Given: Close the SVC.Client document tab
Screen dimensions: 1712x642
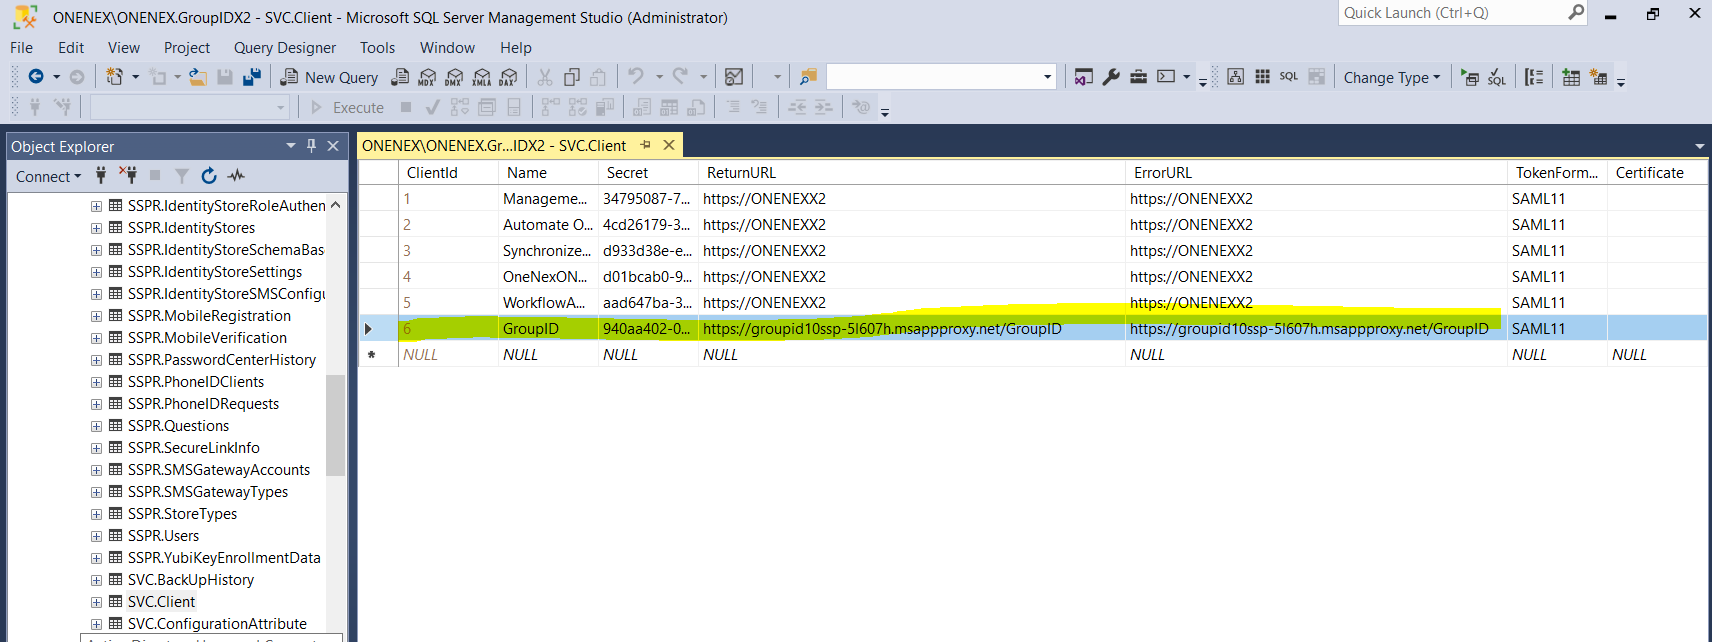Looking at the screenshot, I should (669, 145).
